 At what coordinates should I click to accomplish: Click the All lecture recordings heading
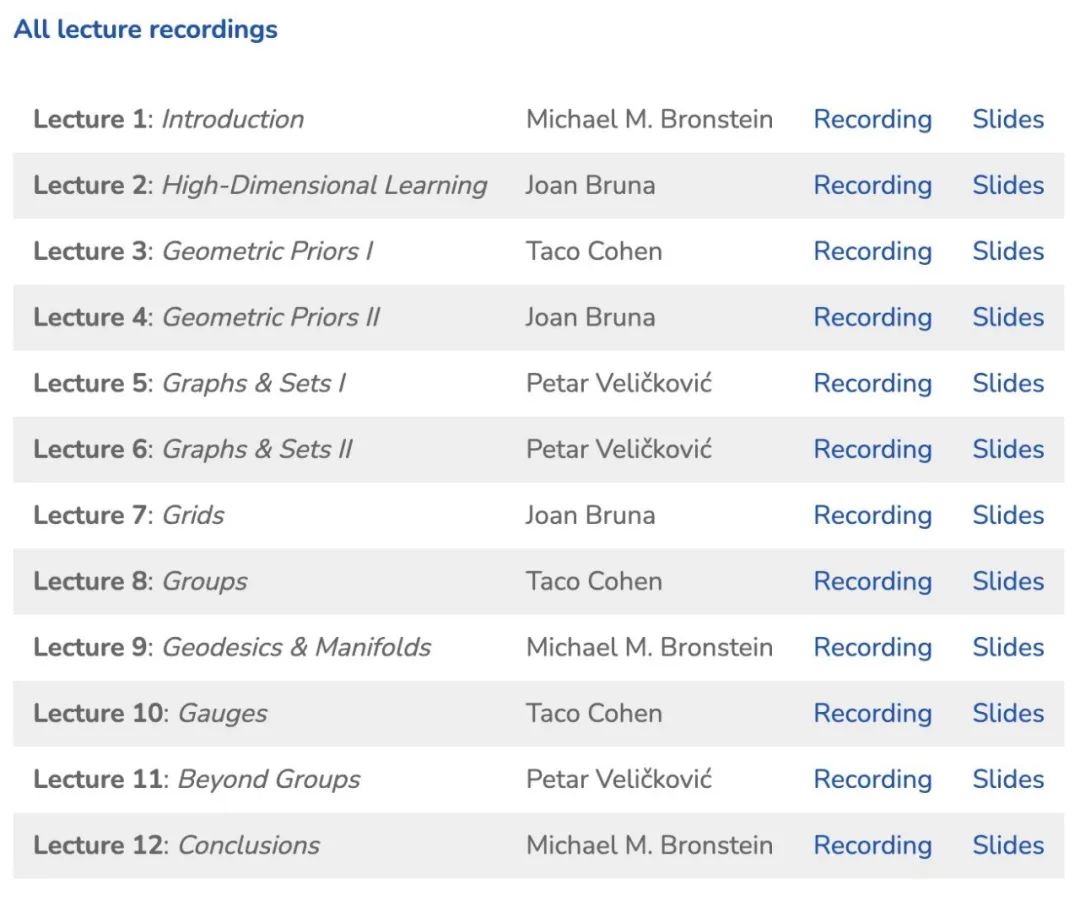click(x=146, y=30)
